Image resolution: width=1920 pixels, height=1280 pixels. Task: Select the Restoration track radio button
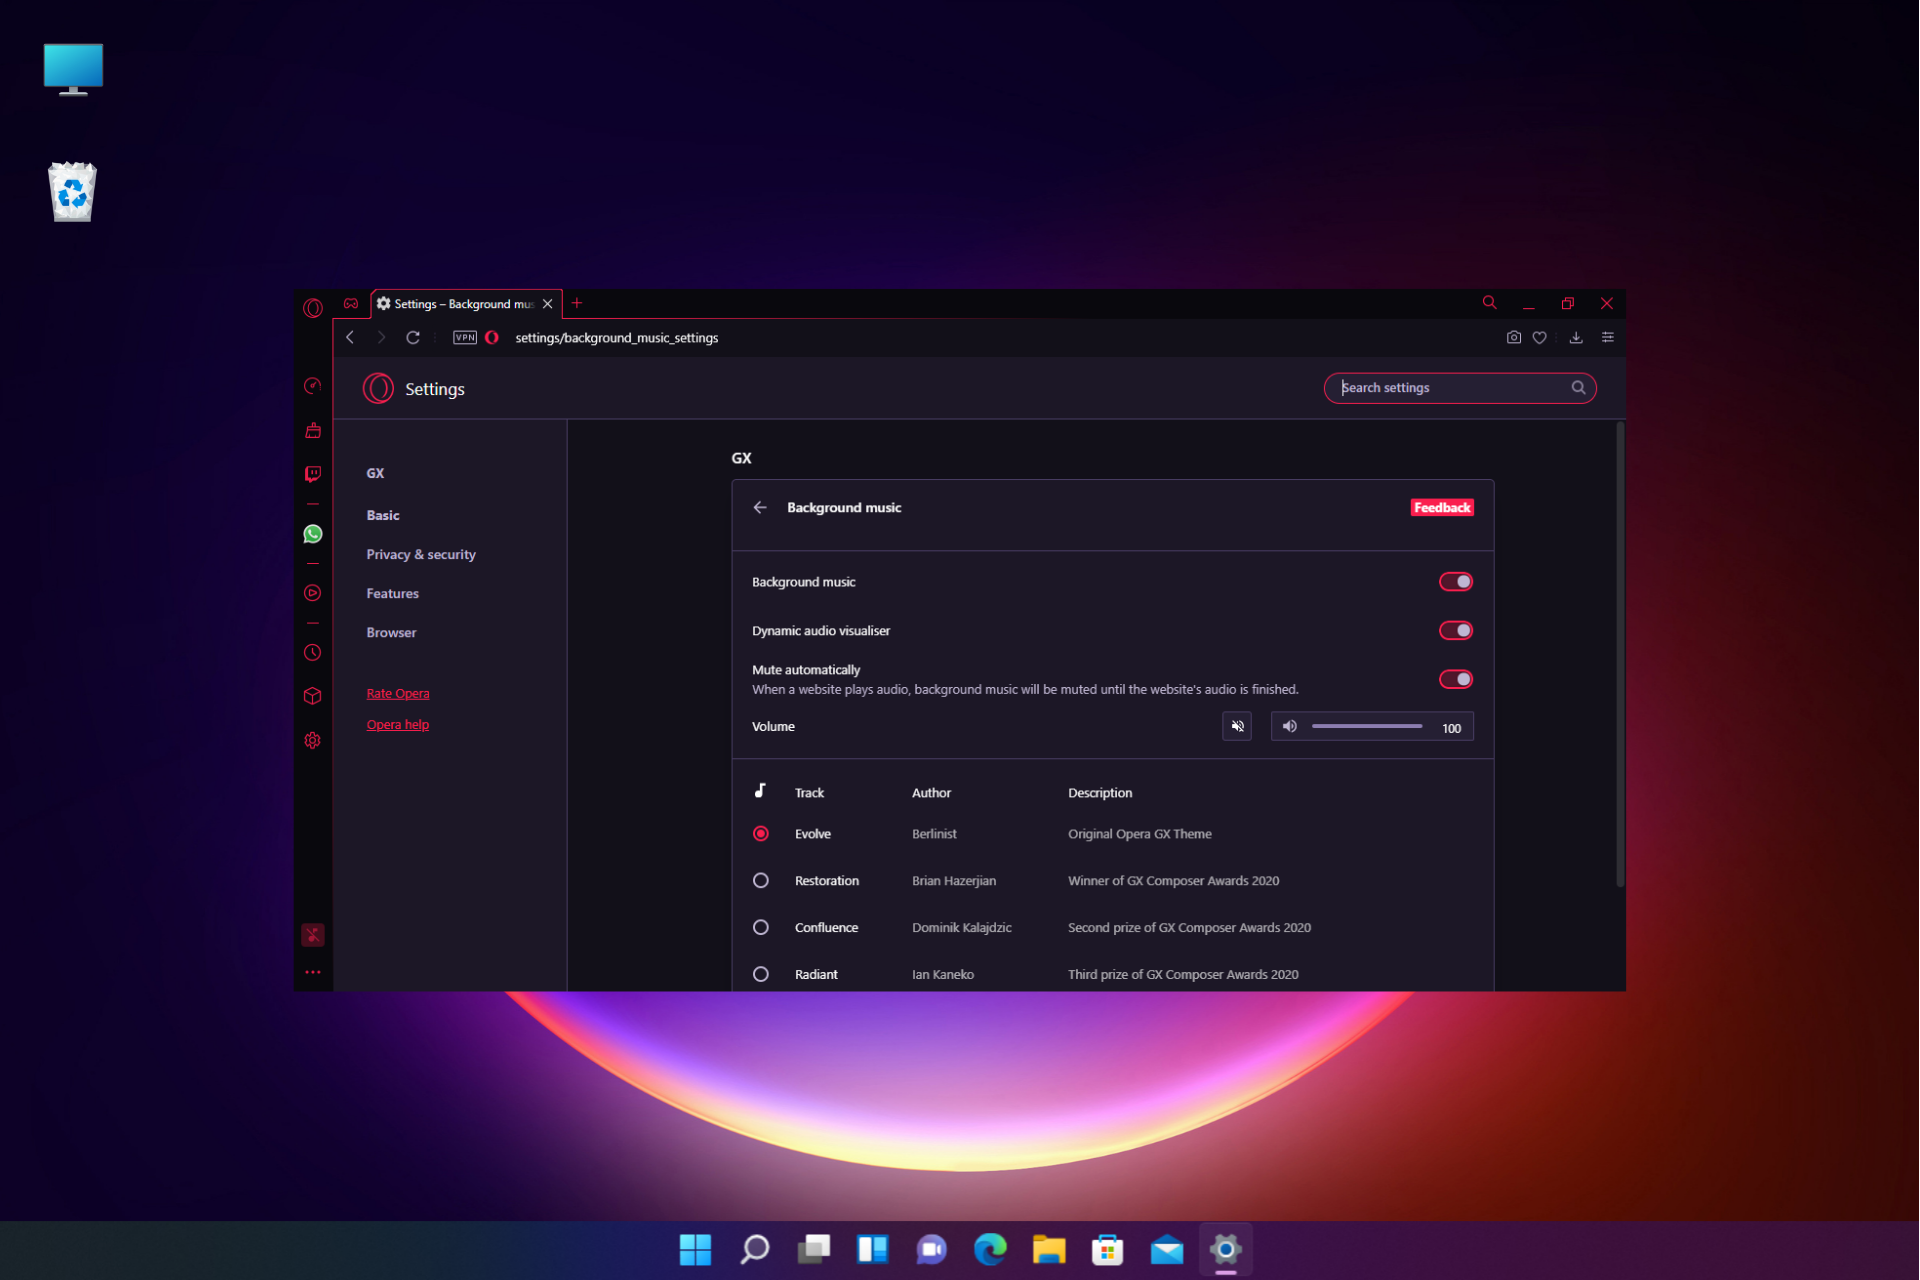pos(760,880)
